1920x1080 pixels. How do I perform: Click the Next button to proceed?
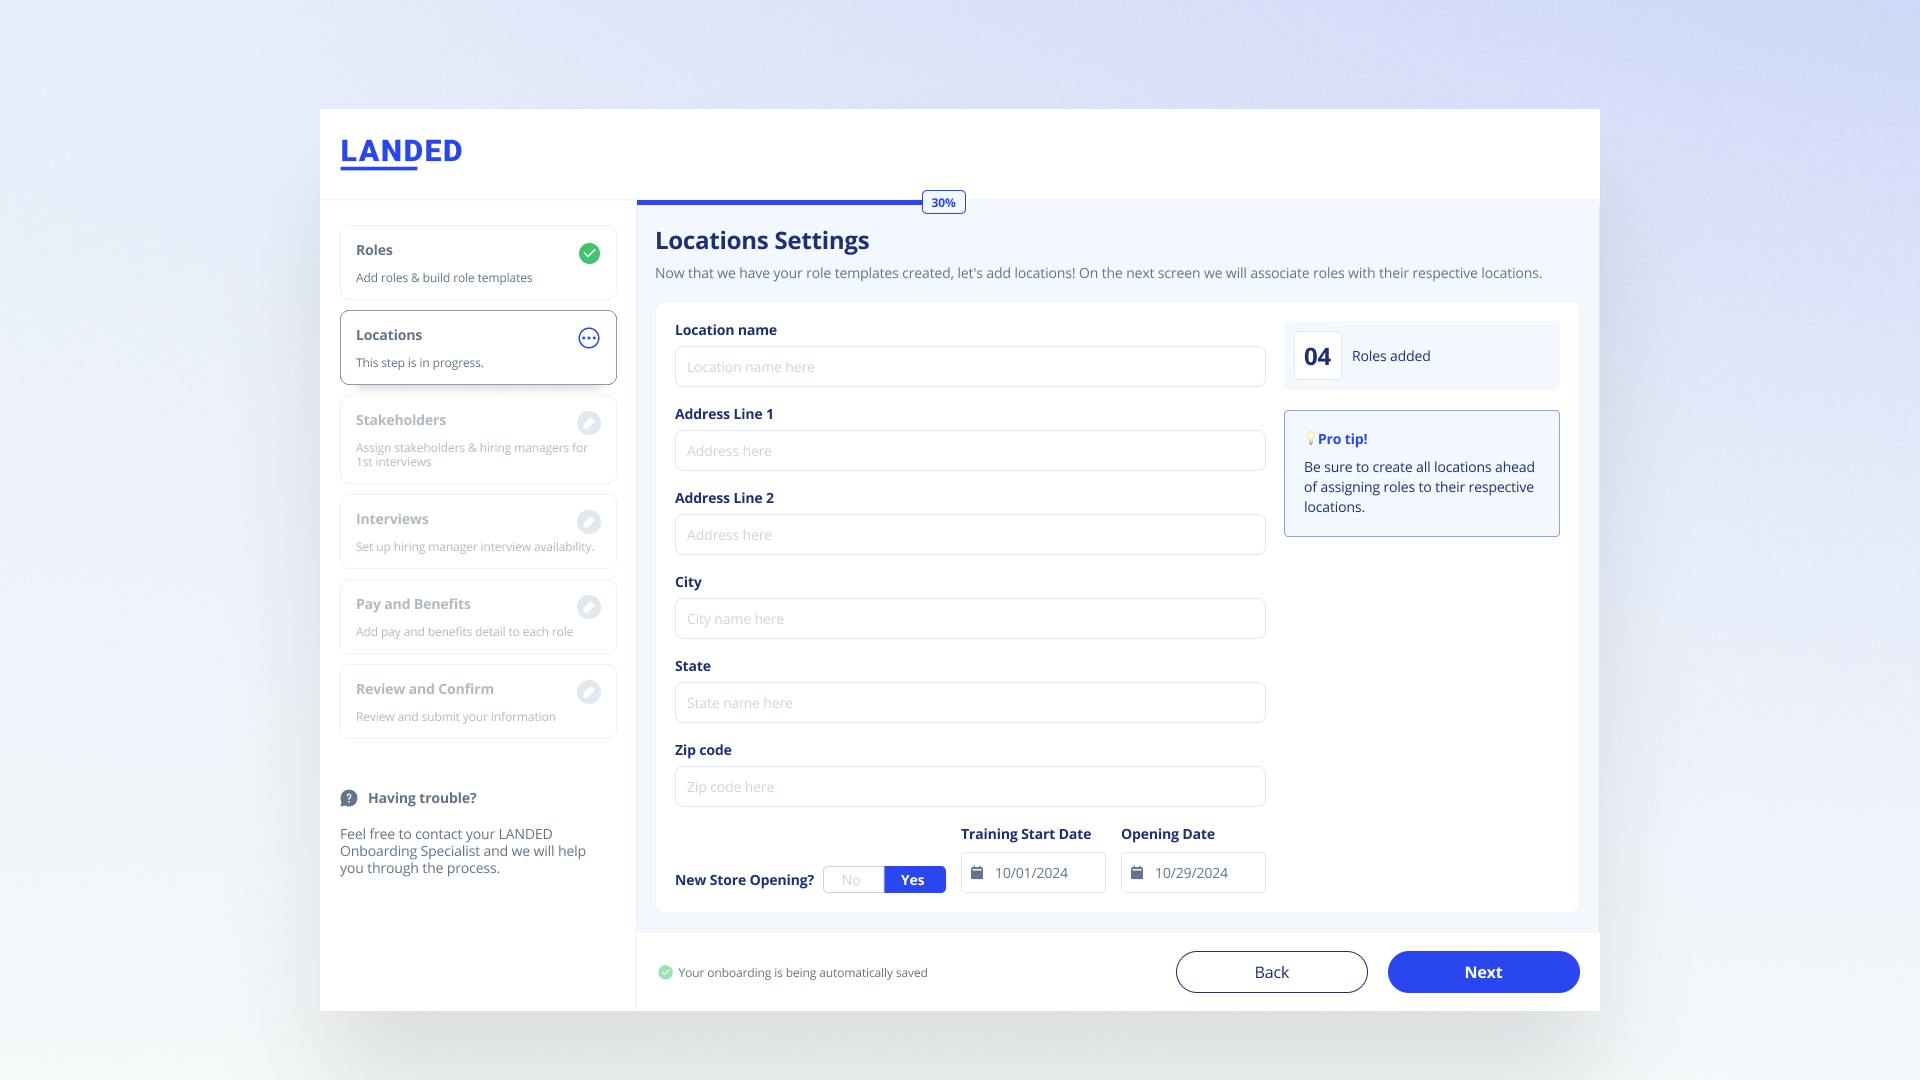1482,972
